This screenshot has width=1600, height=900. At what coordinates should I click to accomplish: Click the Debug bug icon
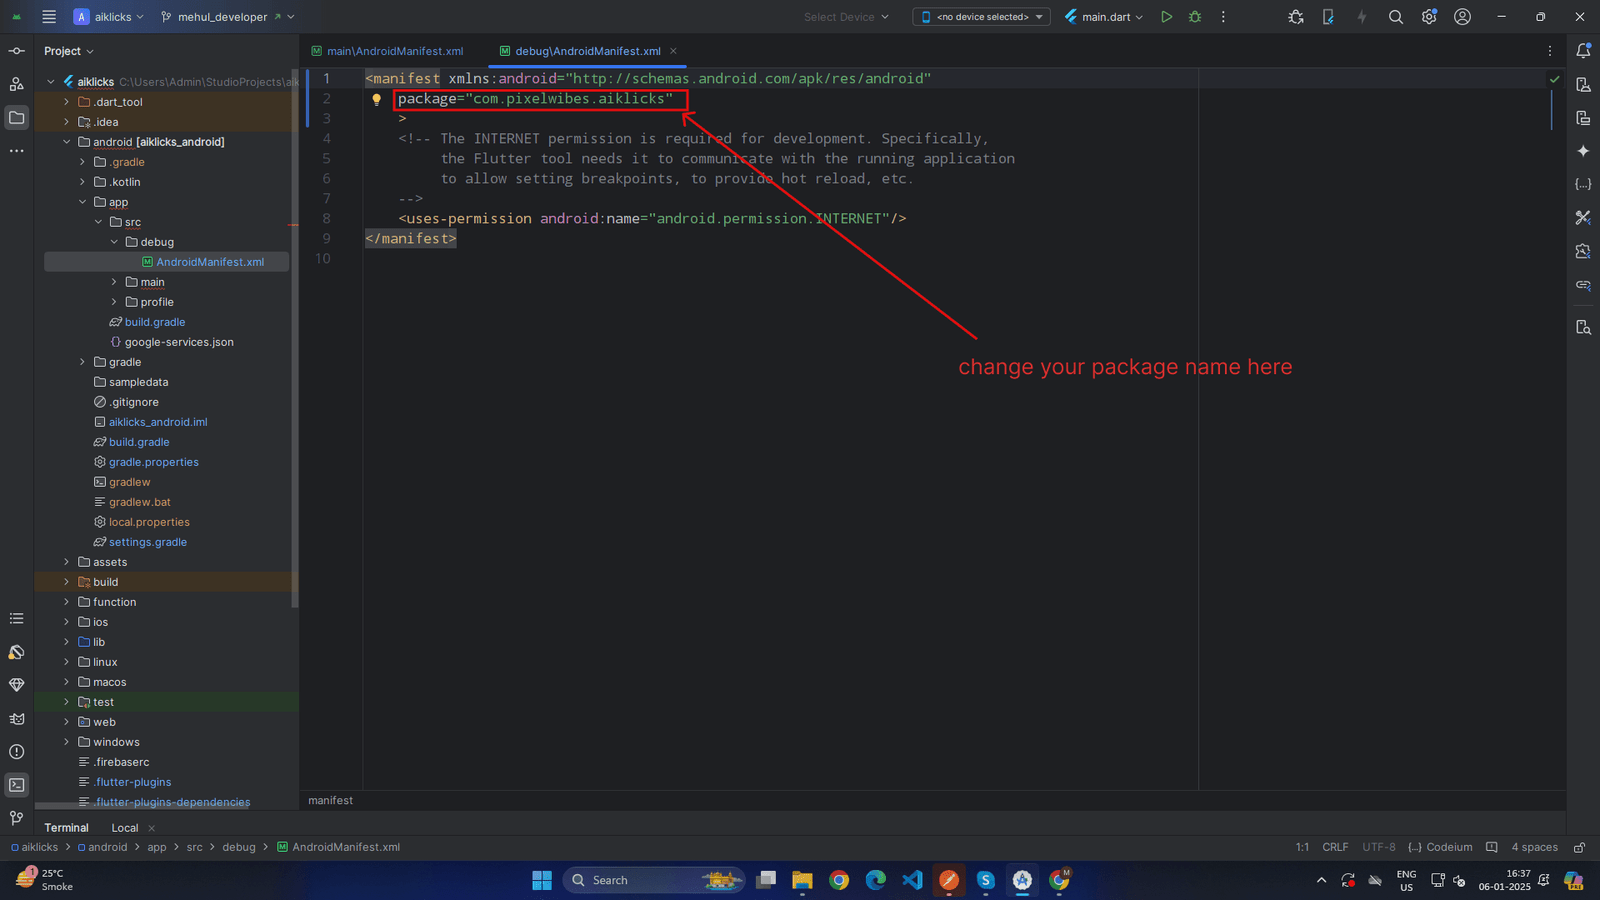1195,17
